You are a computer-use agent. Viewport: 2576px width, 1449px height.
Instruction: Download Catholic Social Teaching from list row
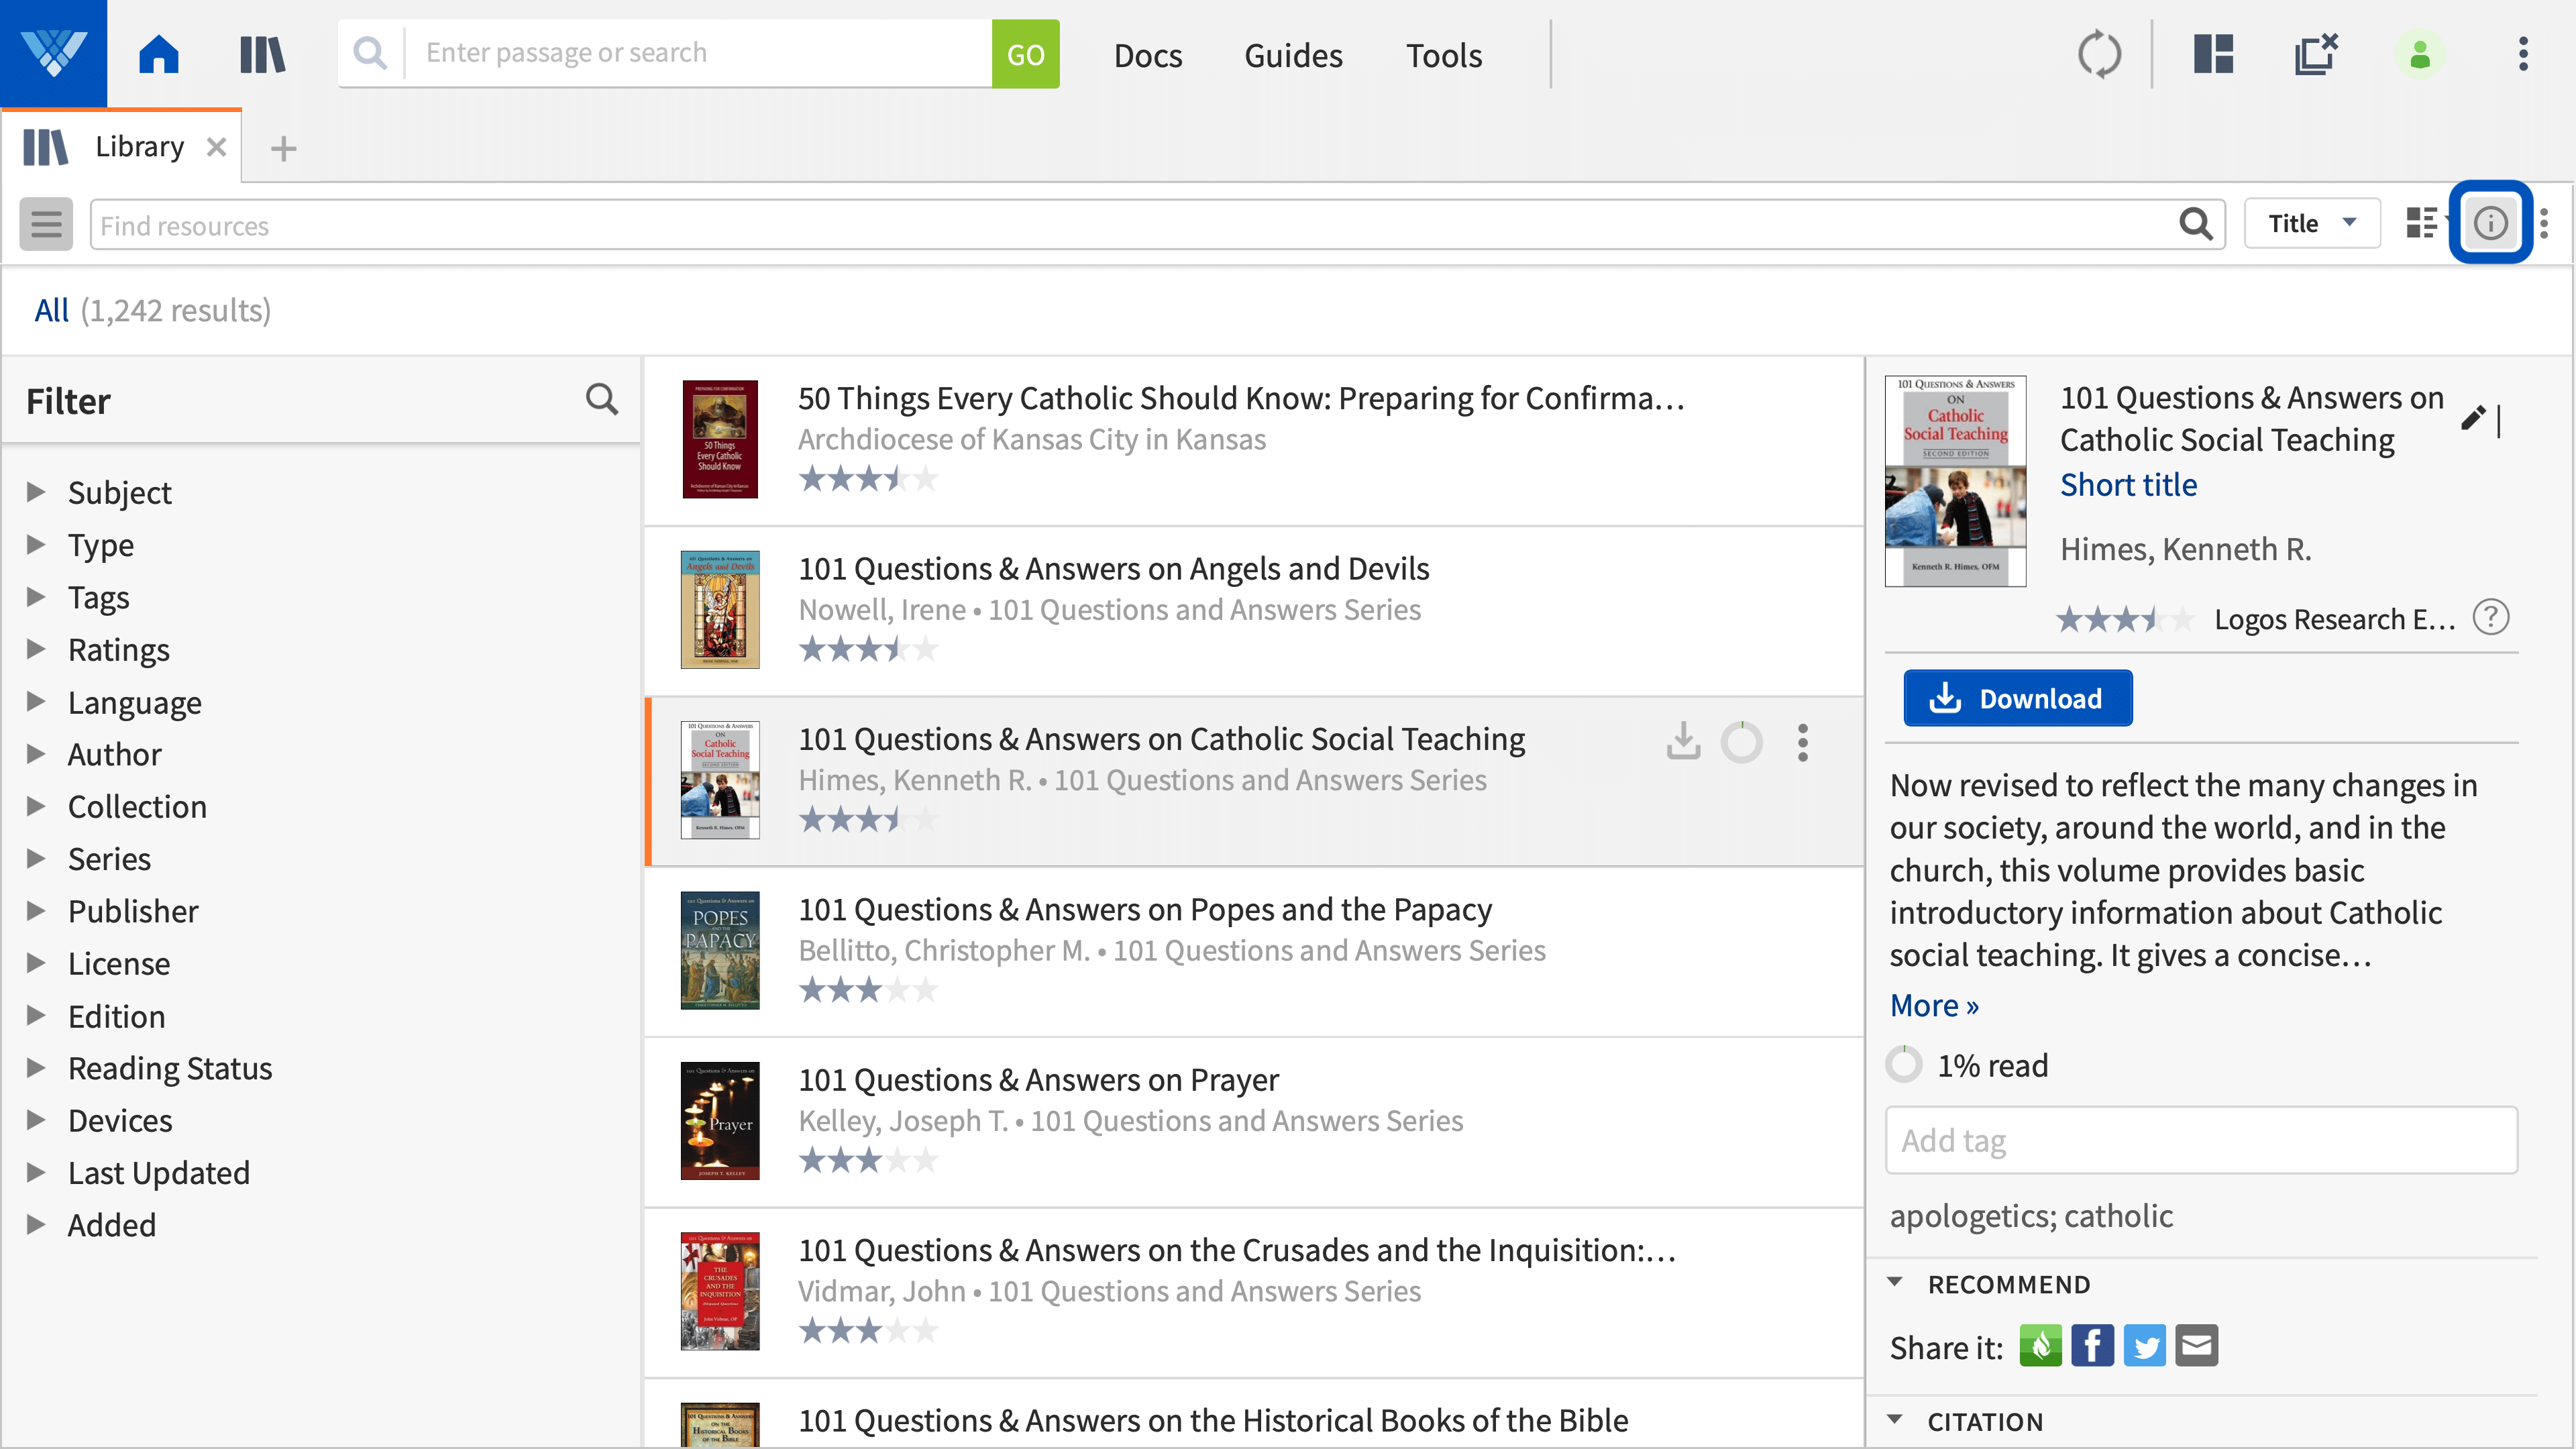point(1683,742)
